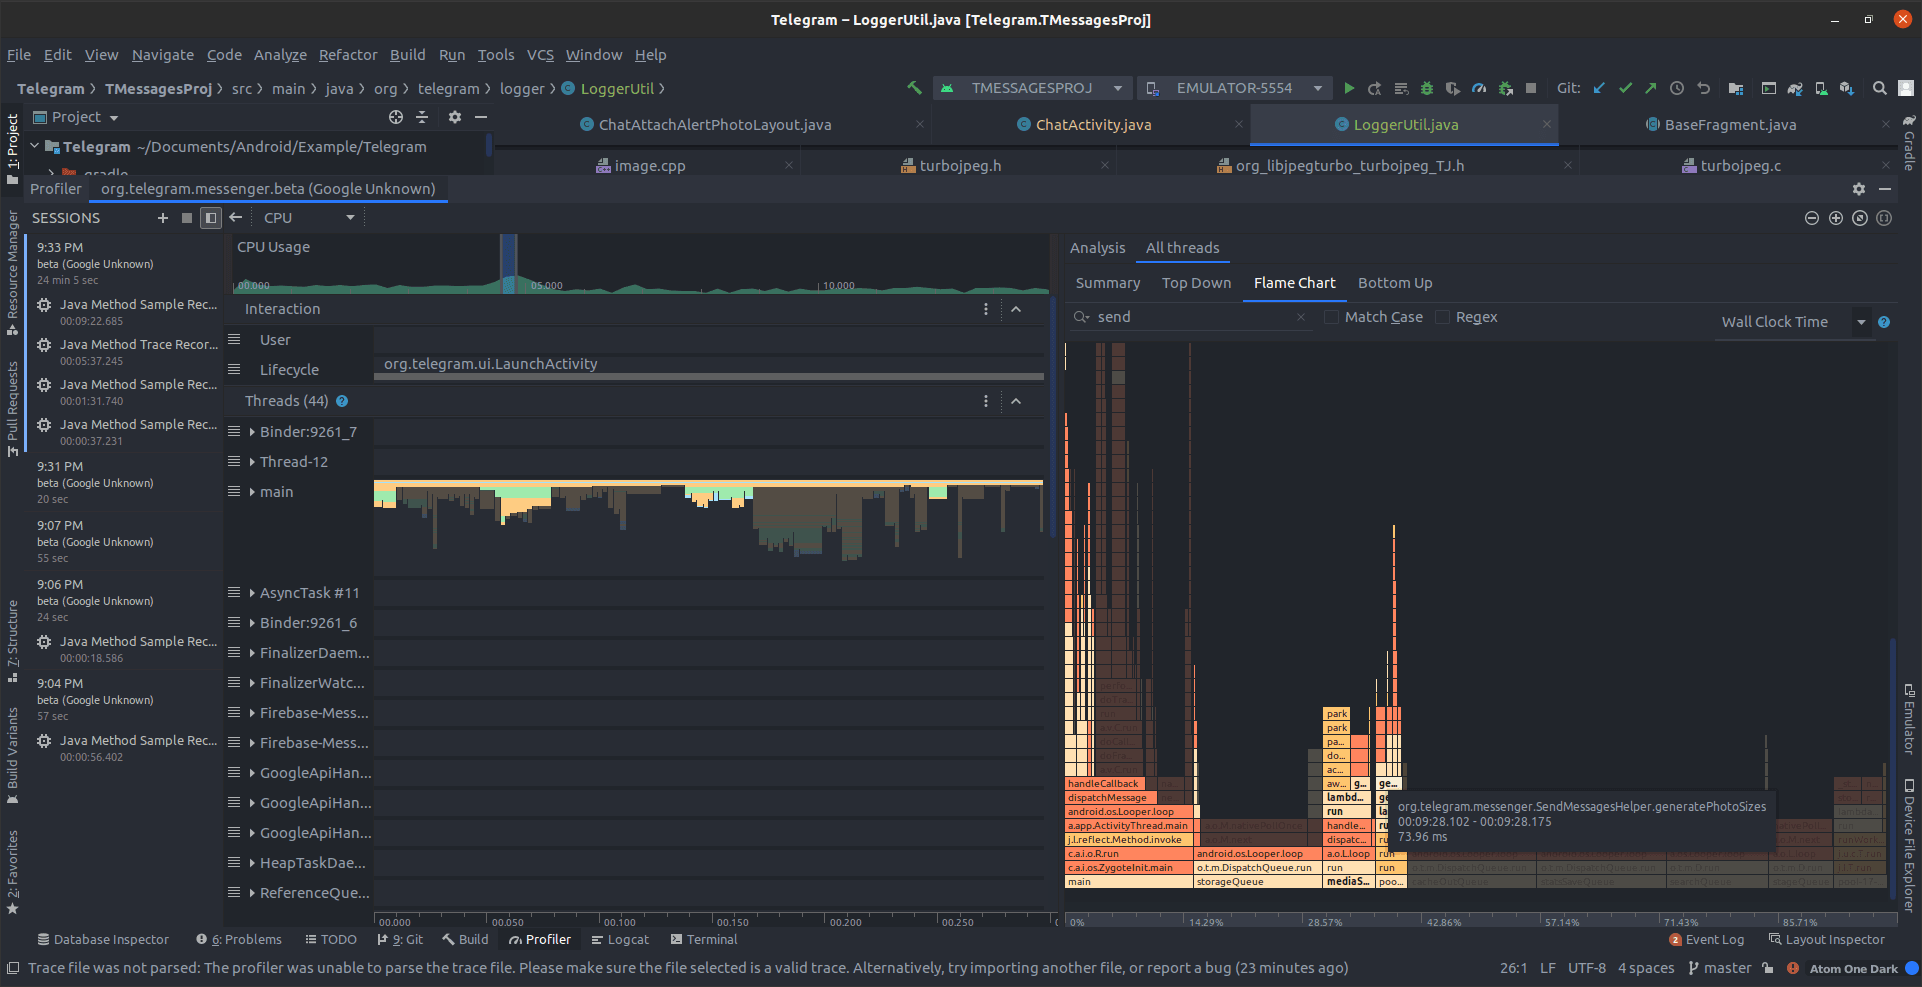The width and height of the screenshot is (1922, 987).
Task: Update project with the blue Git arrow
Action: 1599,88
